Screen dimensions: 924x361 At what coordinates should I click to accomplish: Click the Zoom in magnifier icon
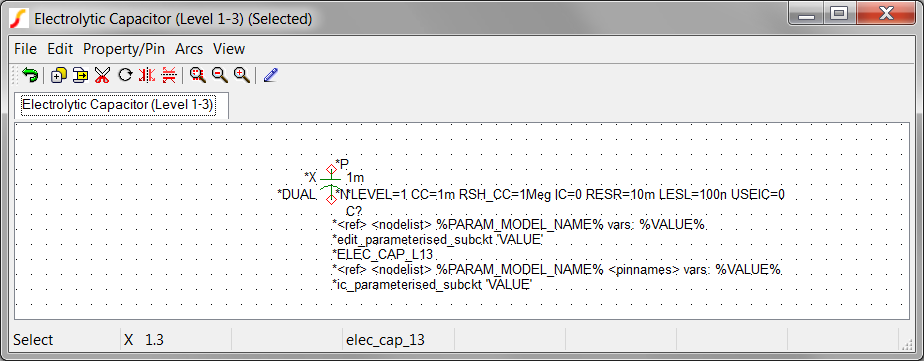pyautogui.click(x=242, y=75)
